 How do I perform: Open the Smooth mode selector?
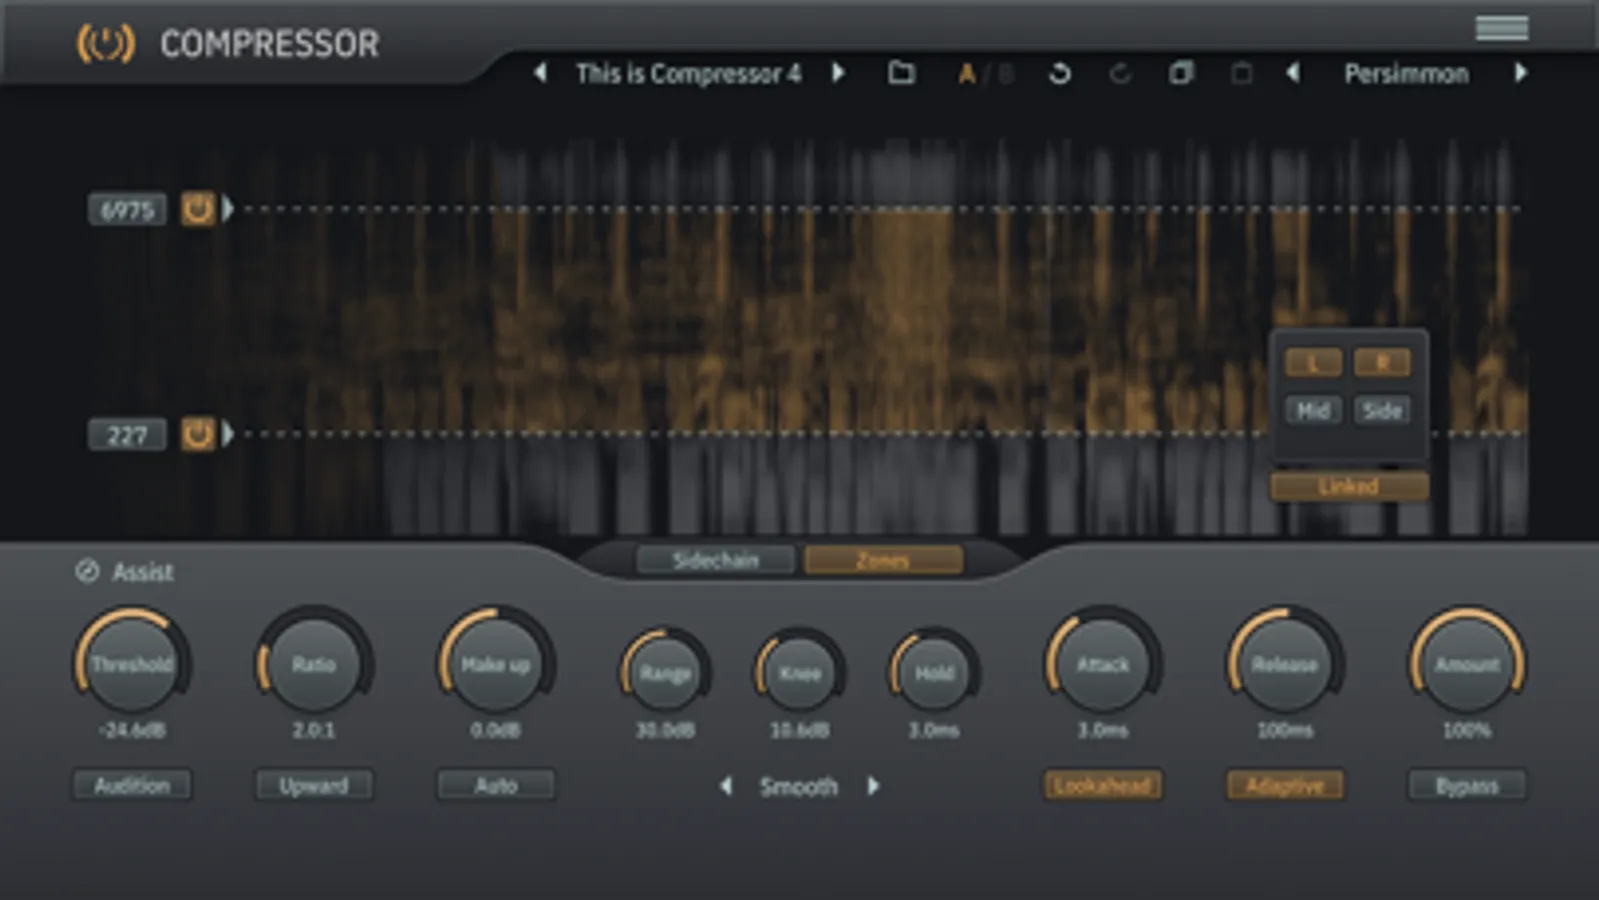click(x=799, y=787)
